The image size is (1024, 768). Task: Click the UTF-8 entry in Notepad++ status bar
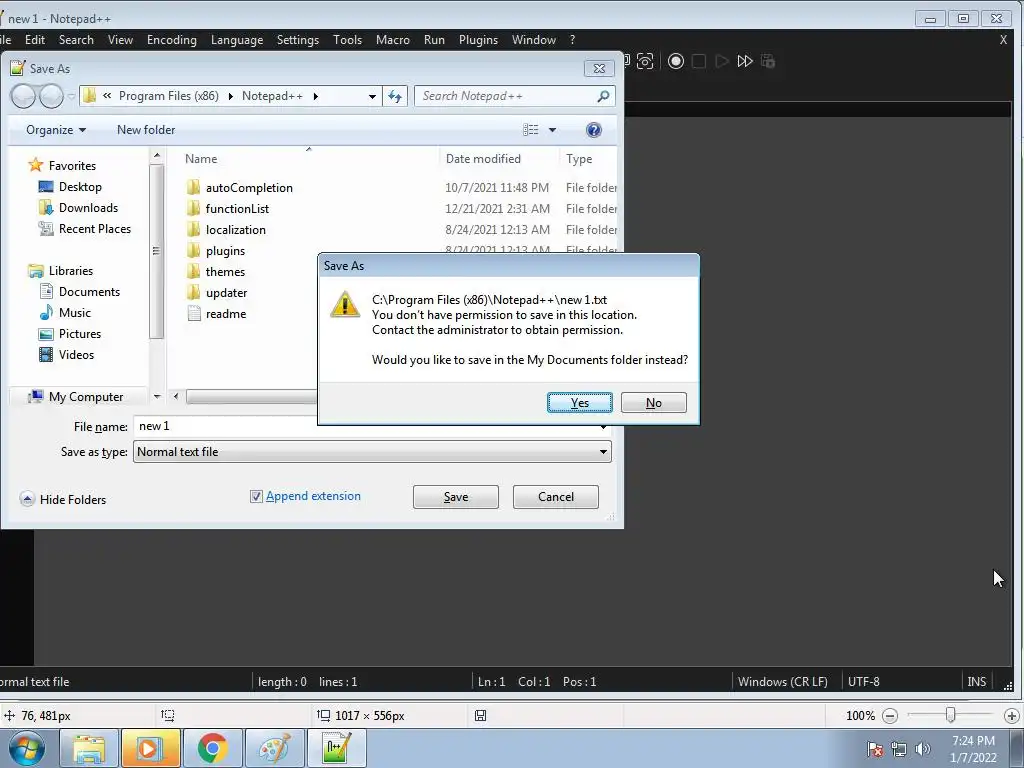pos(863,682)
